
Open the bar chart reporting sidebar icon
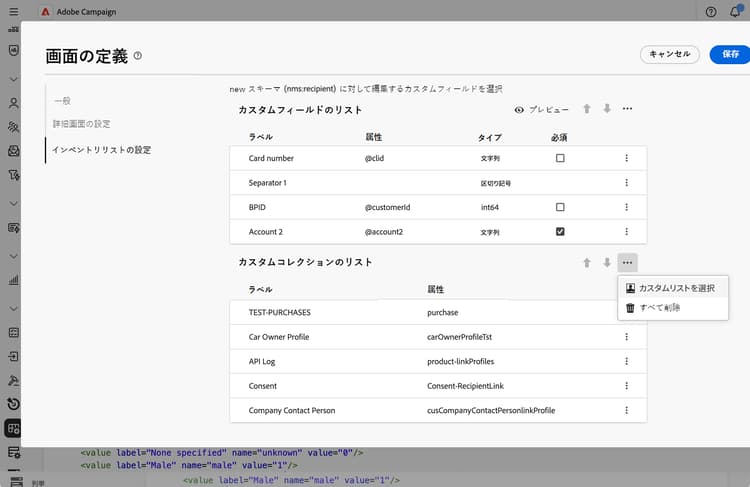click(13, 280)
